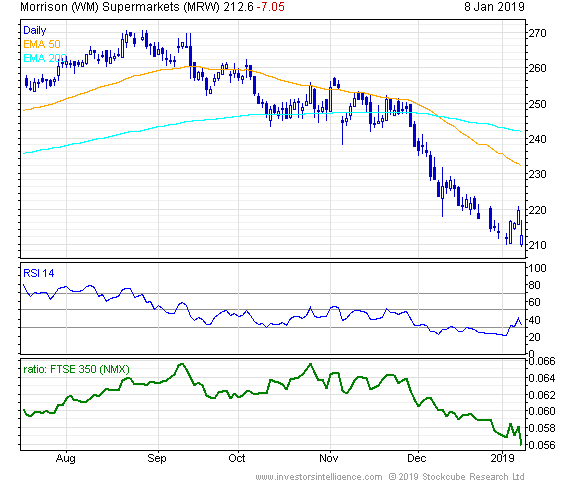Image resolution: width=575 pixels, height=480 pixels.
Task: Click the date '8 Jan 2019'
Action: [x=494, y=7]
